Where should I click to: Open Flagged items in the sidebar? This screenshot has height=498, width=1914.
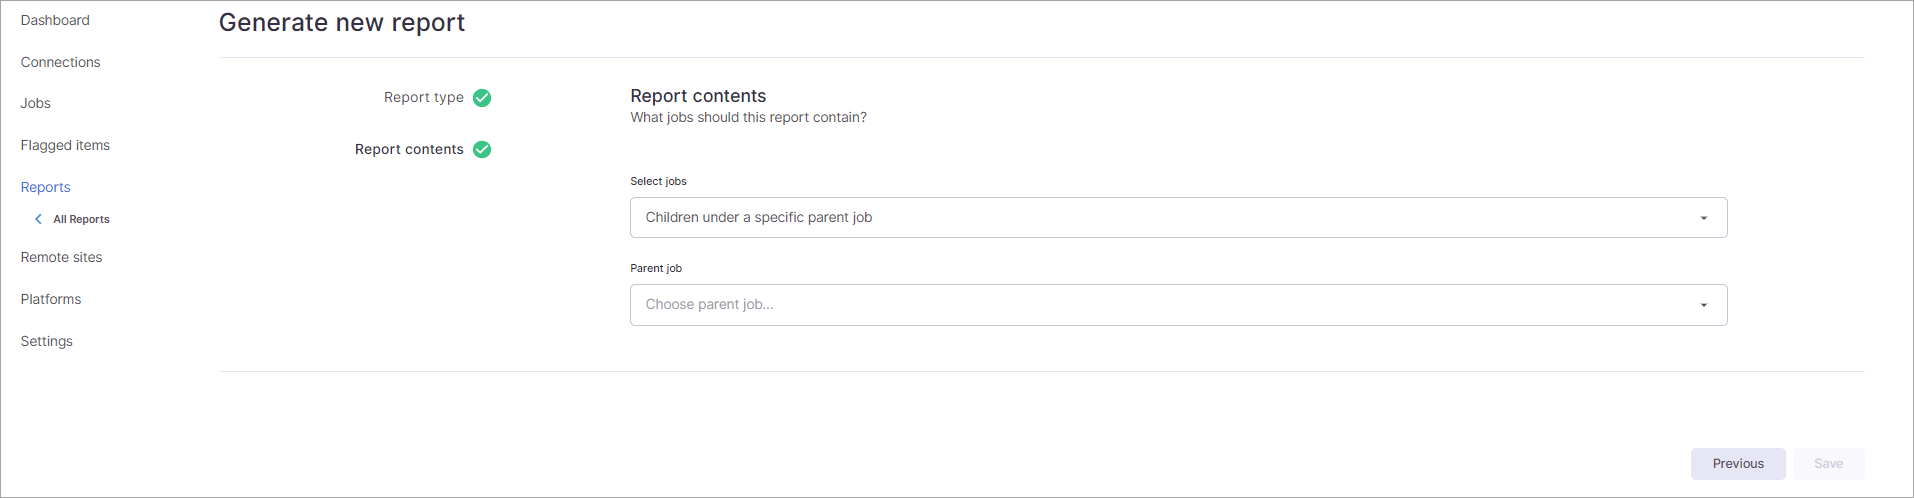(65, 145)
